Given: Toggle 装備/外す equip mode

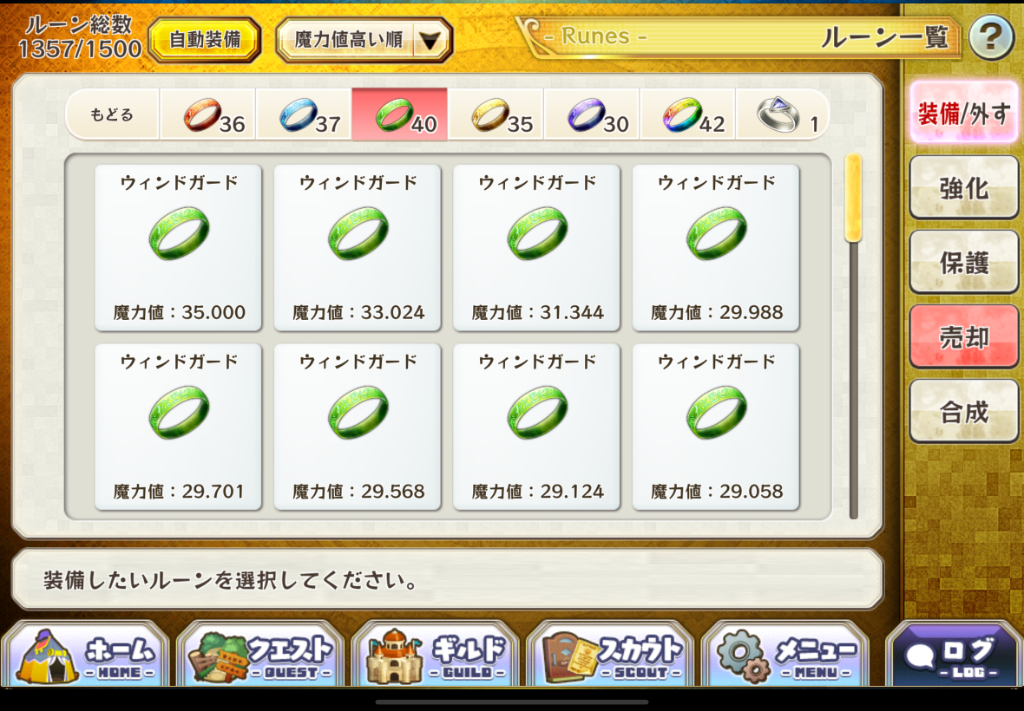Looking at the screenshot, I should (963, 113).
